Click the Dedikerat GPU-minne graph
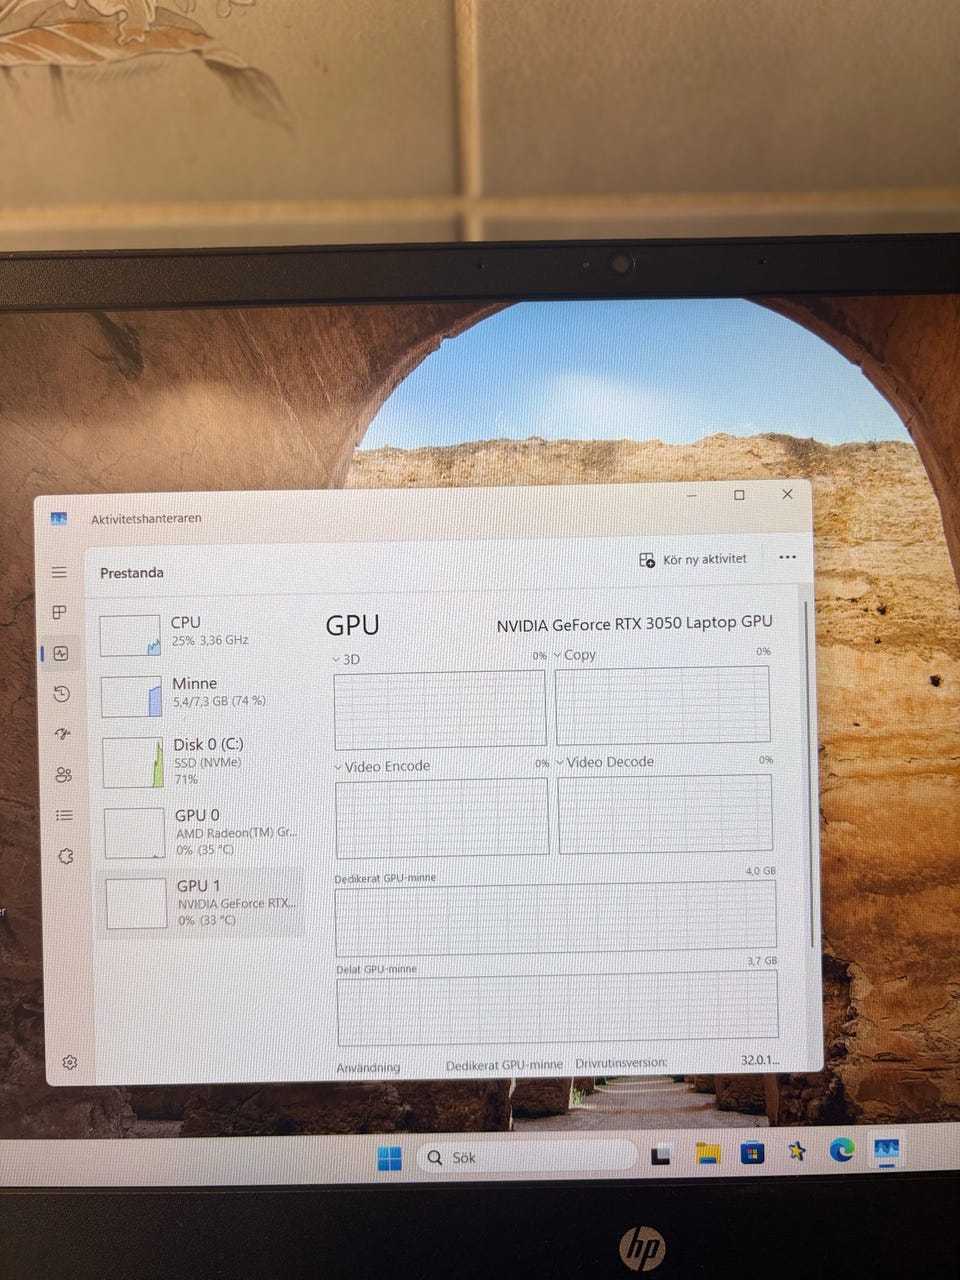Image resolution: width=960 pixels, height=1280 pixels. [x=556, y=918]
